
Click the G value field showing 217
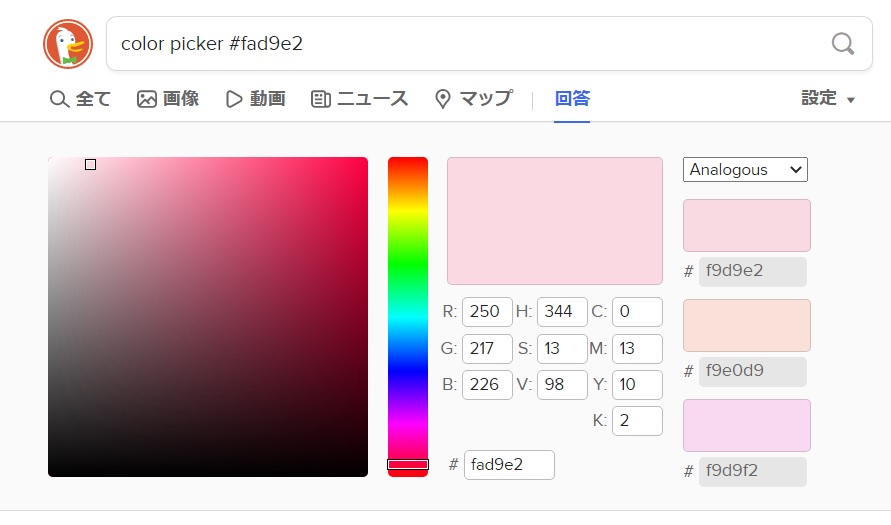click(488, 349)
